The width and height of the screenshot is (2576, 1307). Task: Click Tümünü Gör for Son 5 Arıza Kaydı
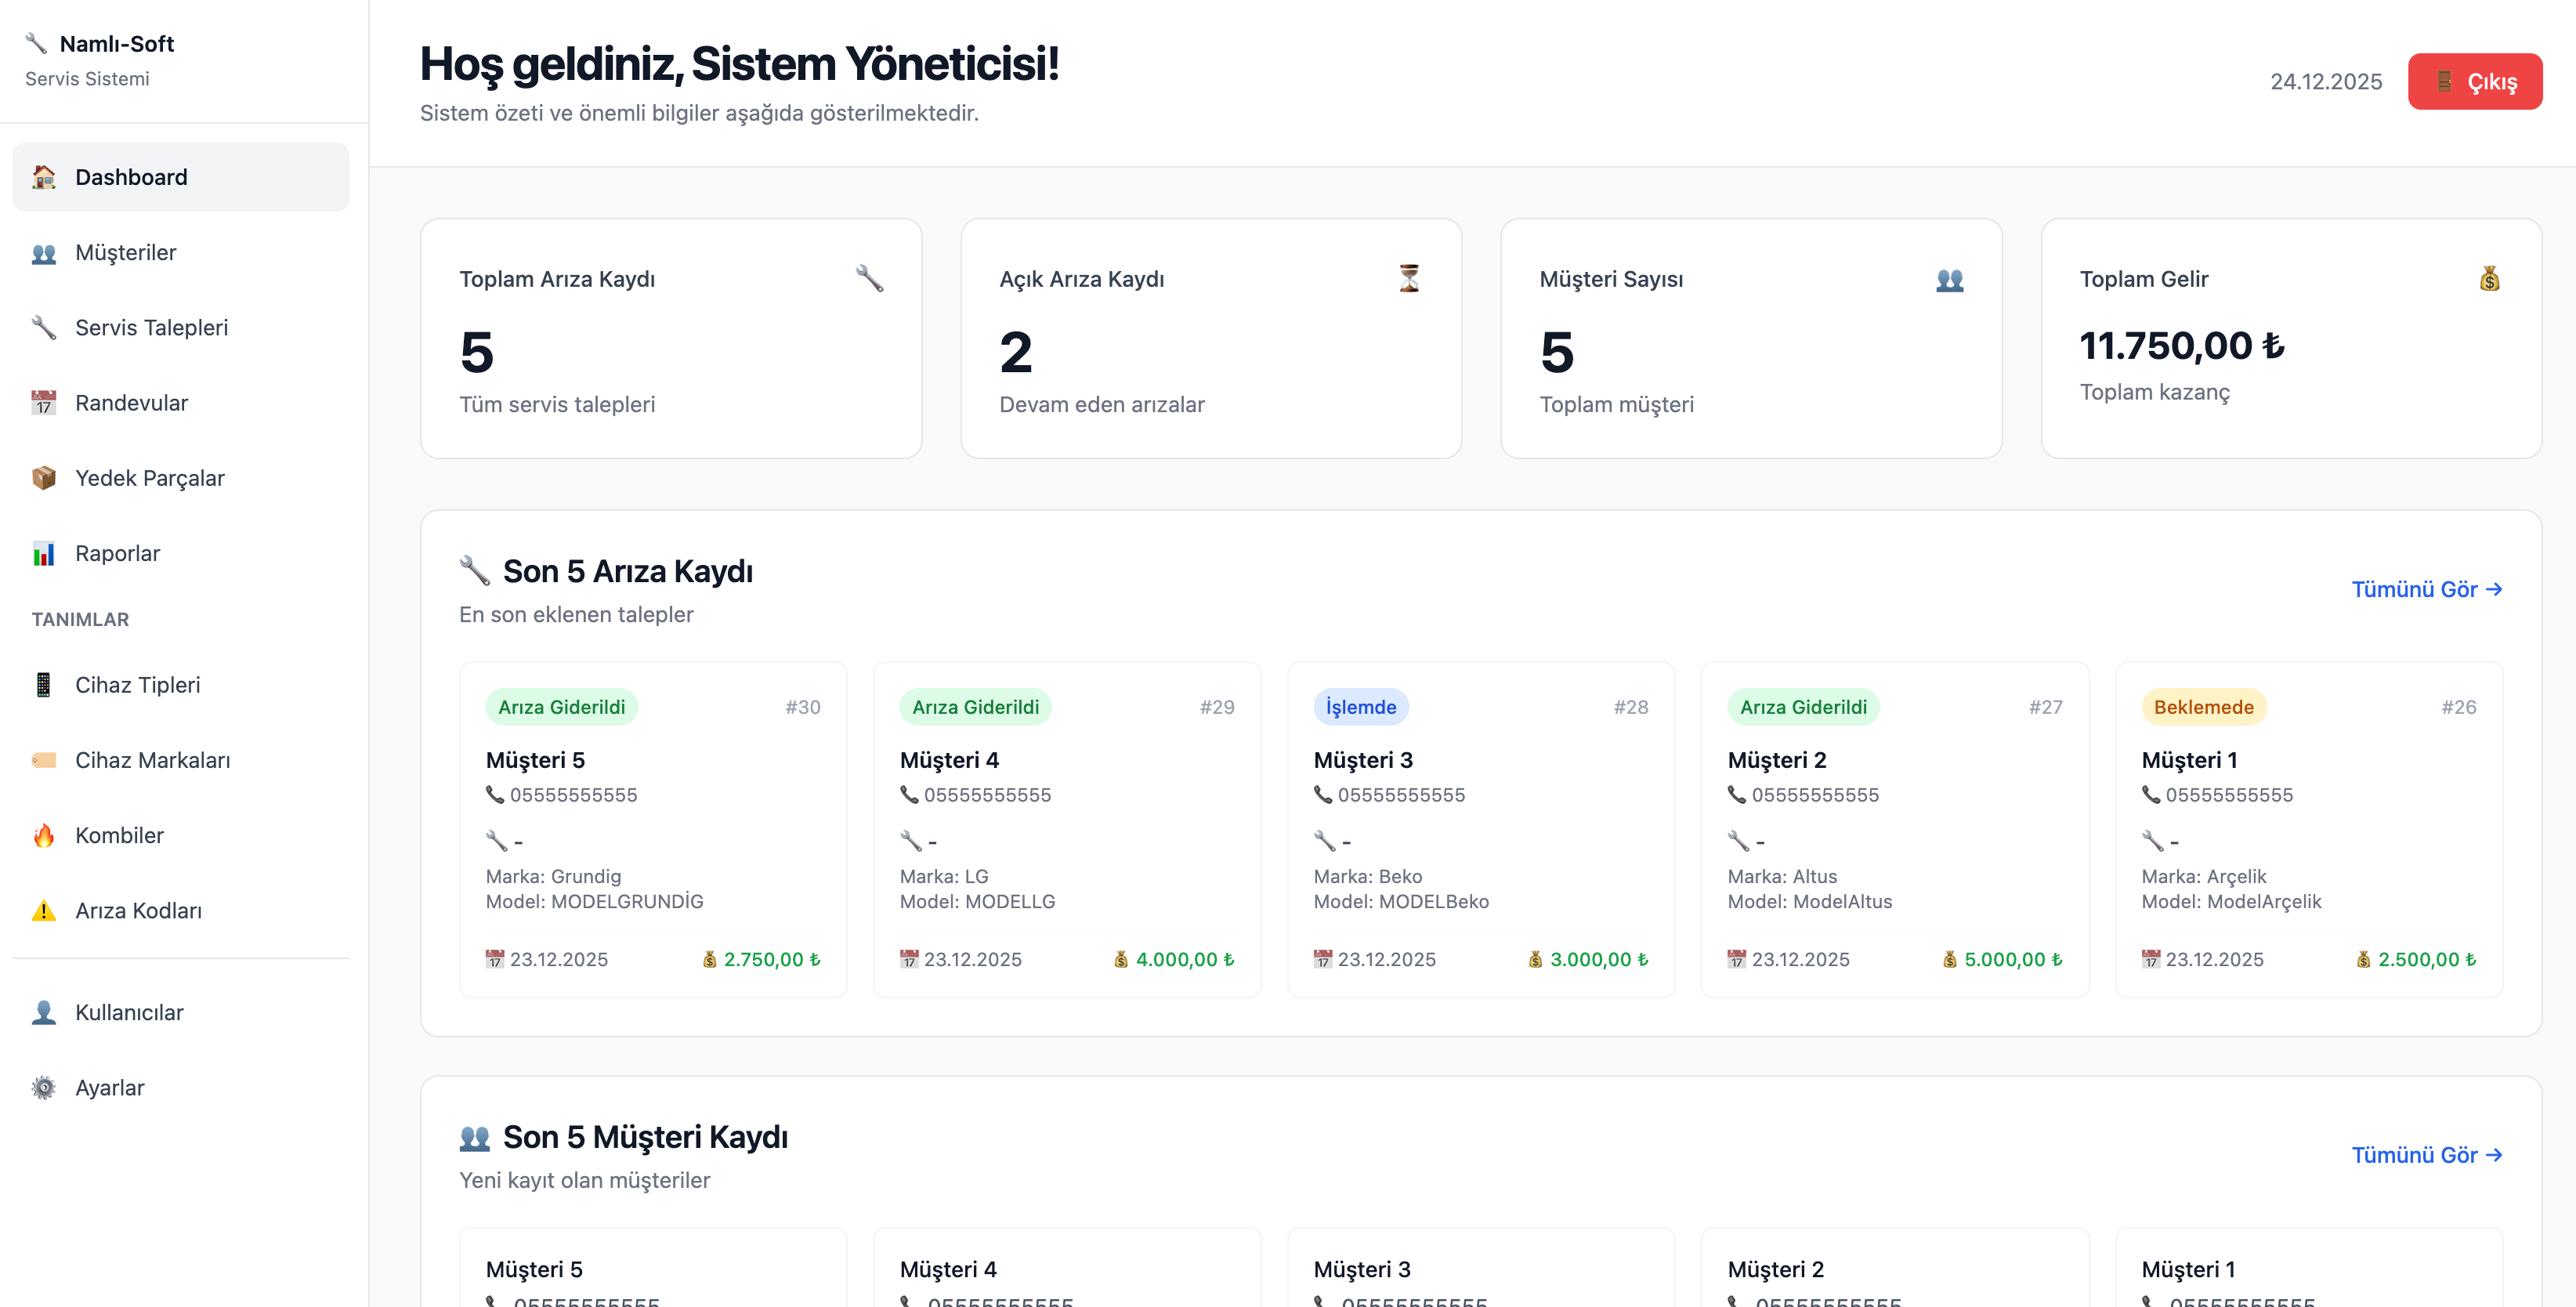pos(2427,590)
